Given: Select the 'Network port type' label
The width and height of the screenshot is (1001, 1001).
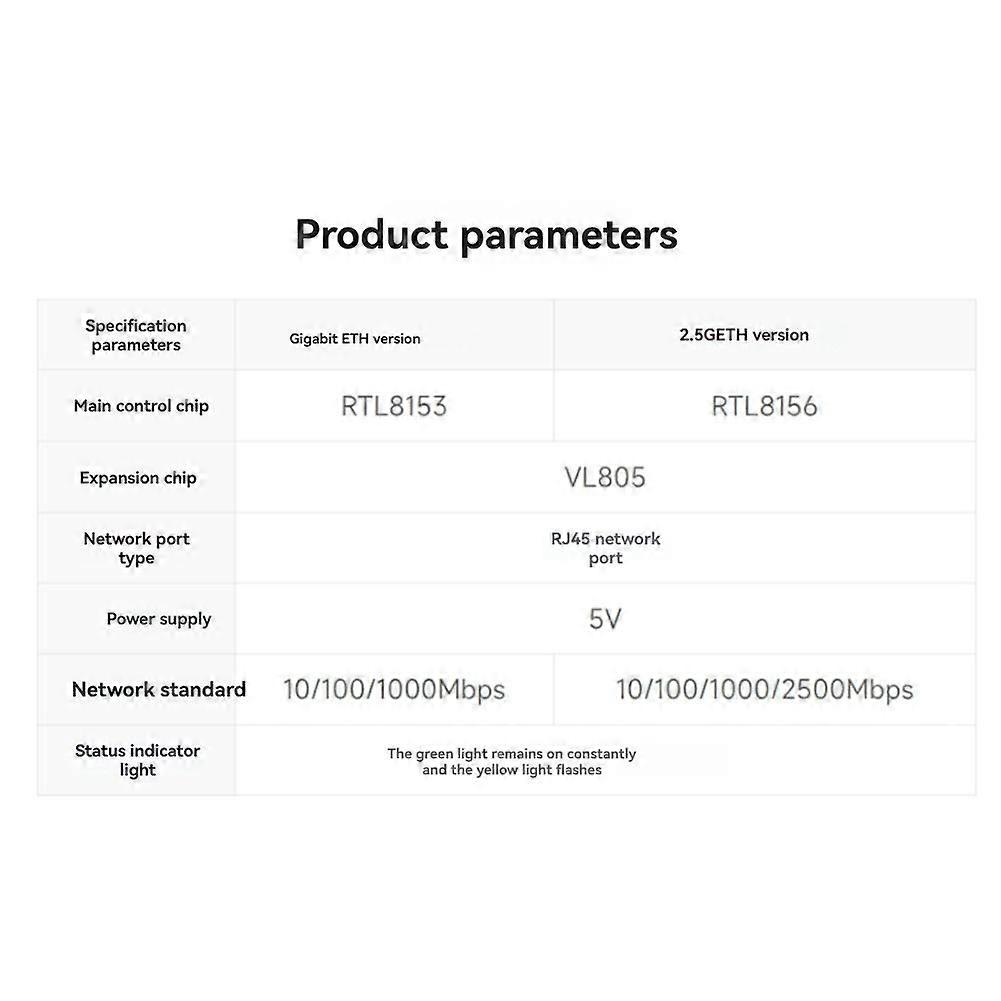Looking at the screenshot, I should [x=136, y=548].
